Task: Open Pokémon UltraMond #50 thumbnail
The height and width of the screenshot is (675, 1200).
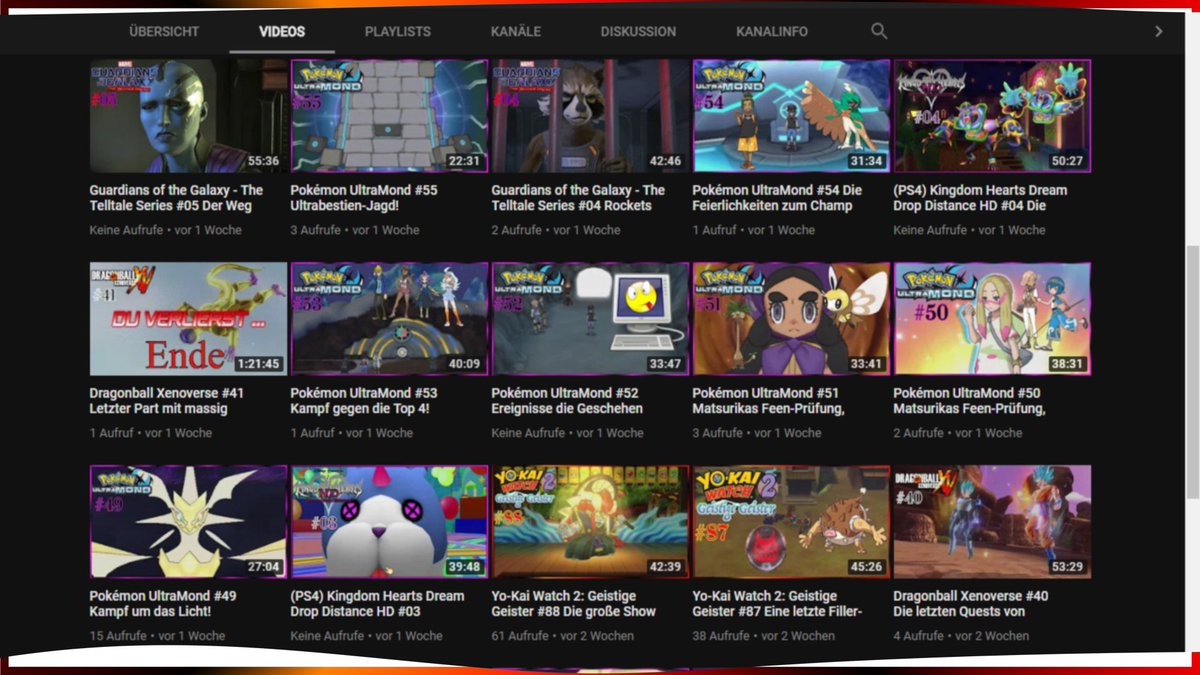Action: pos(992,319)
